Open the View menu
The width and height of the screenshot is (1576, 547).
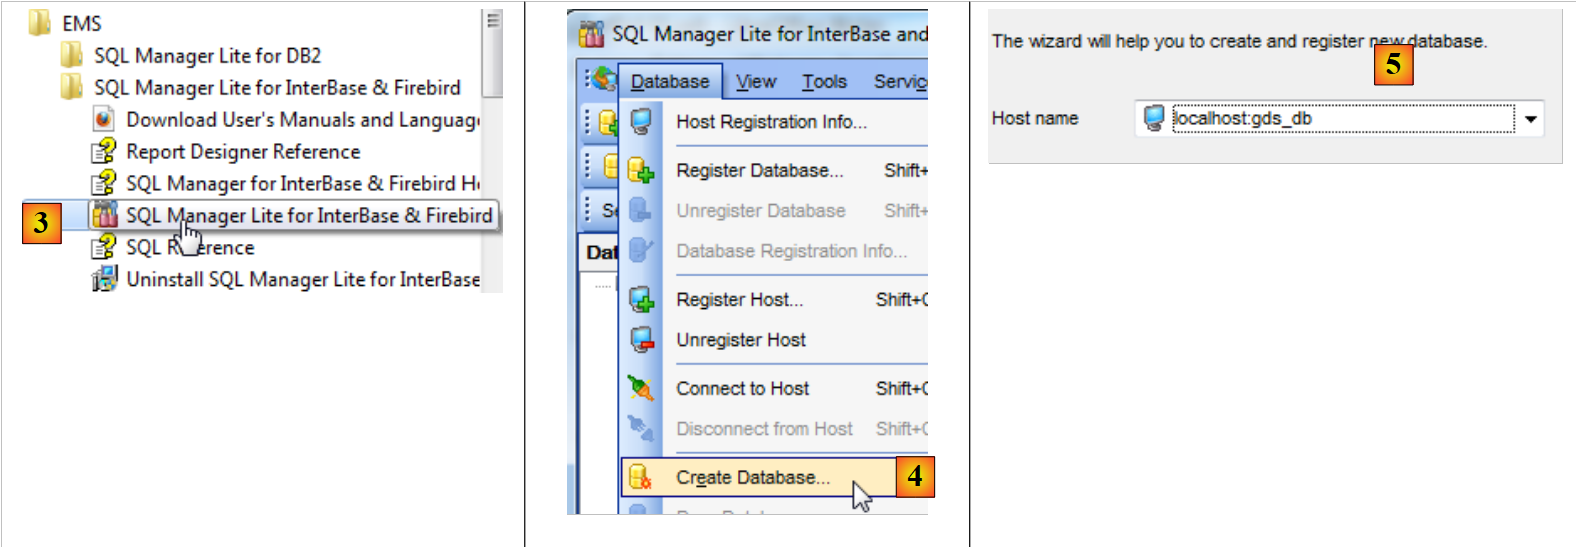[755, 82]
